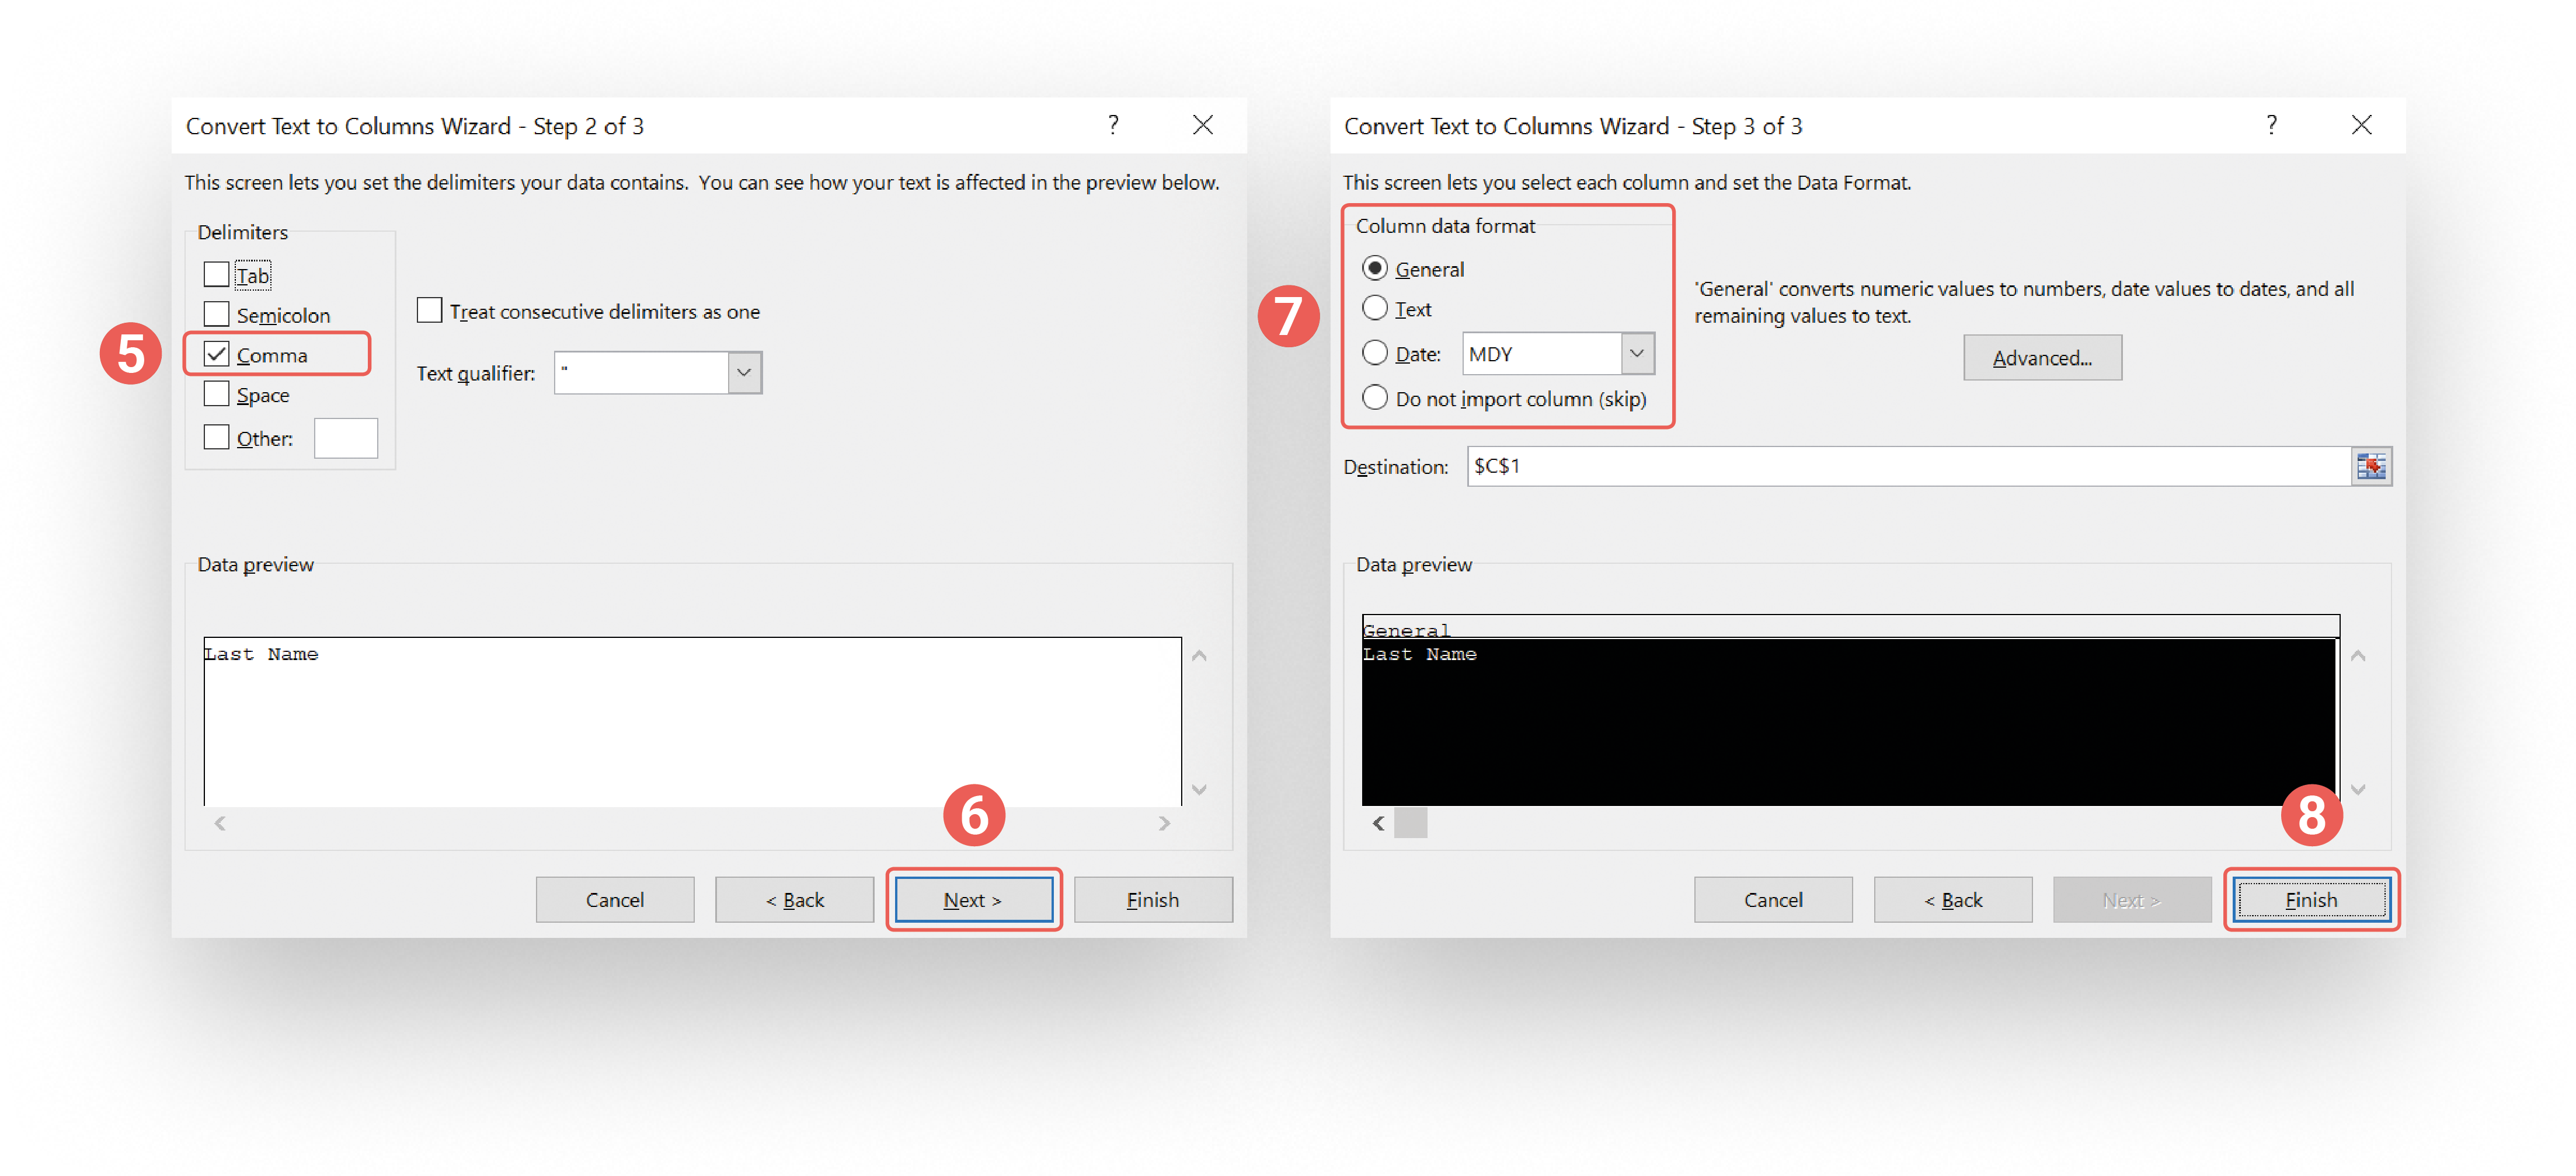Image resolution: width=2576 pixels, height=1176 pixels.
Task: Open the MDY date format dropdown
Action: (1636, 353)
